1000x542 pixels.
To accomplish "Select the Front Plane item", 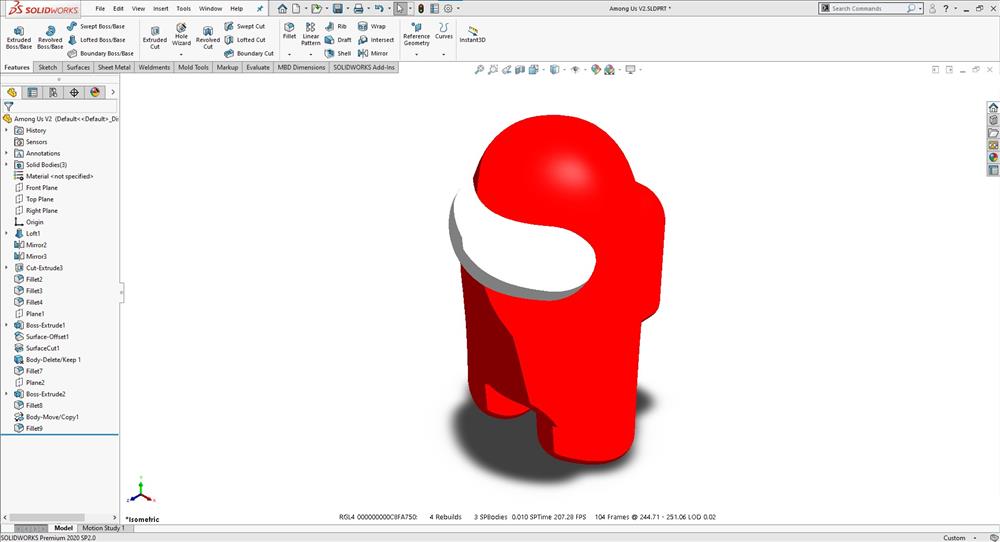I will coord(36,187).
